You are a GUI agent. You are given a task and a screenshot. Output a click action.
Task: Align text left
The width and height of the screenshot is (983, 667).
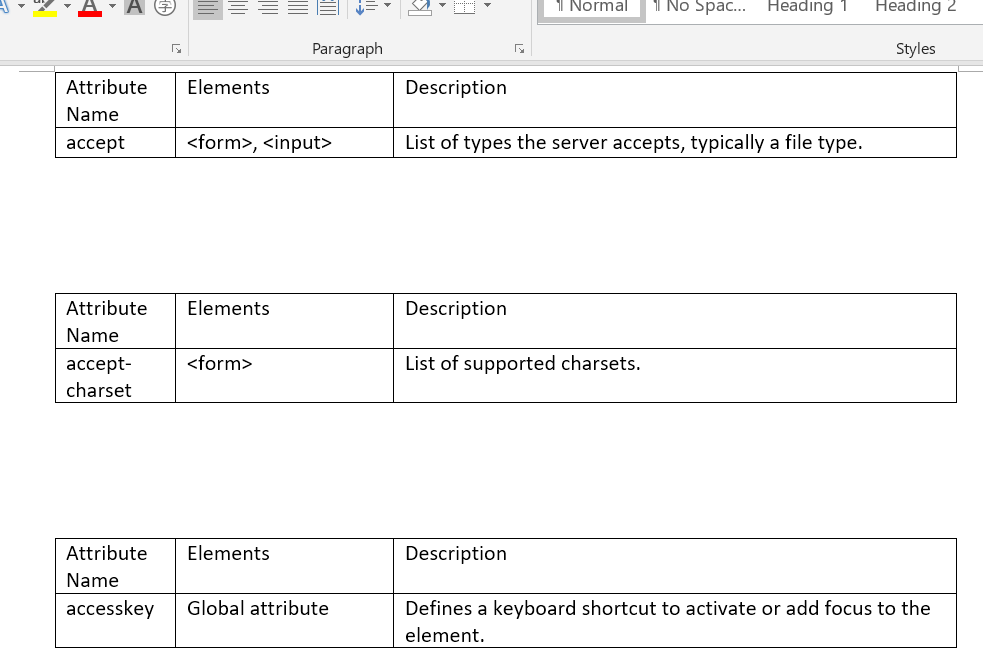coord(208,8)
